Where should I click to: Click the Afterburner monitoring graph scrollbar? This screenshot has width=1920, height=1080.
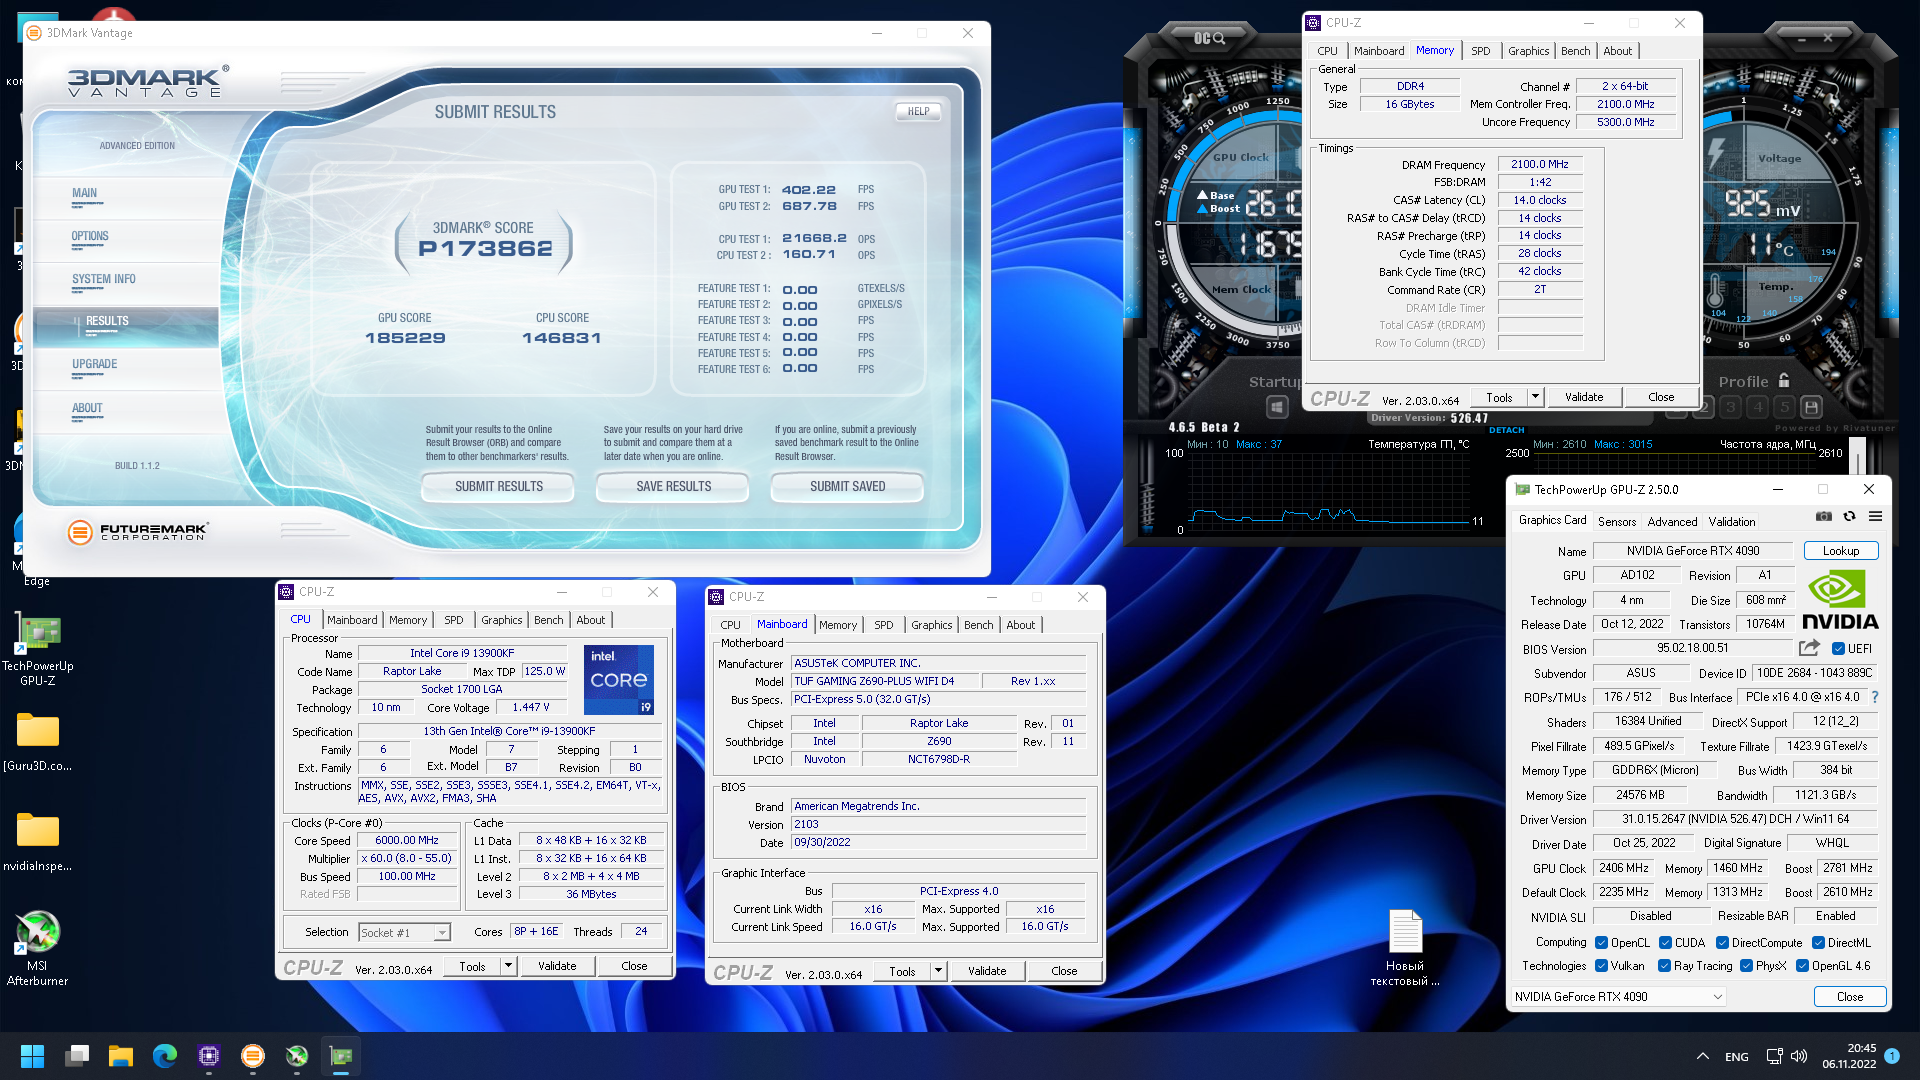point(1858,456)
